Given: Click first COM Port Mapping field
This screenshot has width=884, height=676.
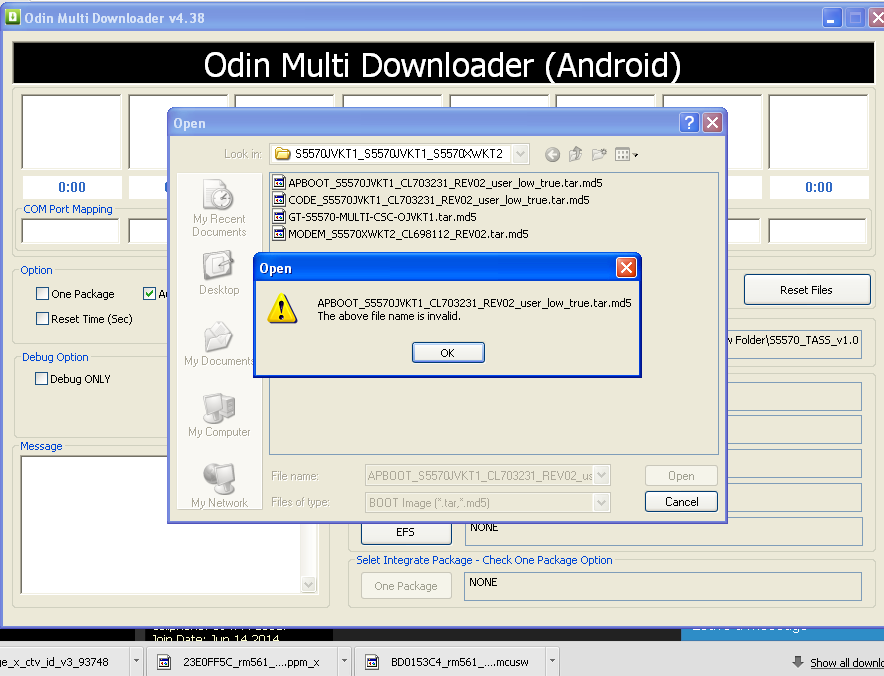Looking at the screenshot, I should 70,231.
